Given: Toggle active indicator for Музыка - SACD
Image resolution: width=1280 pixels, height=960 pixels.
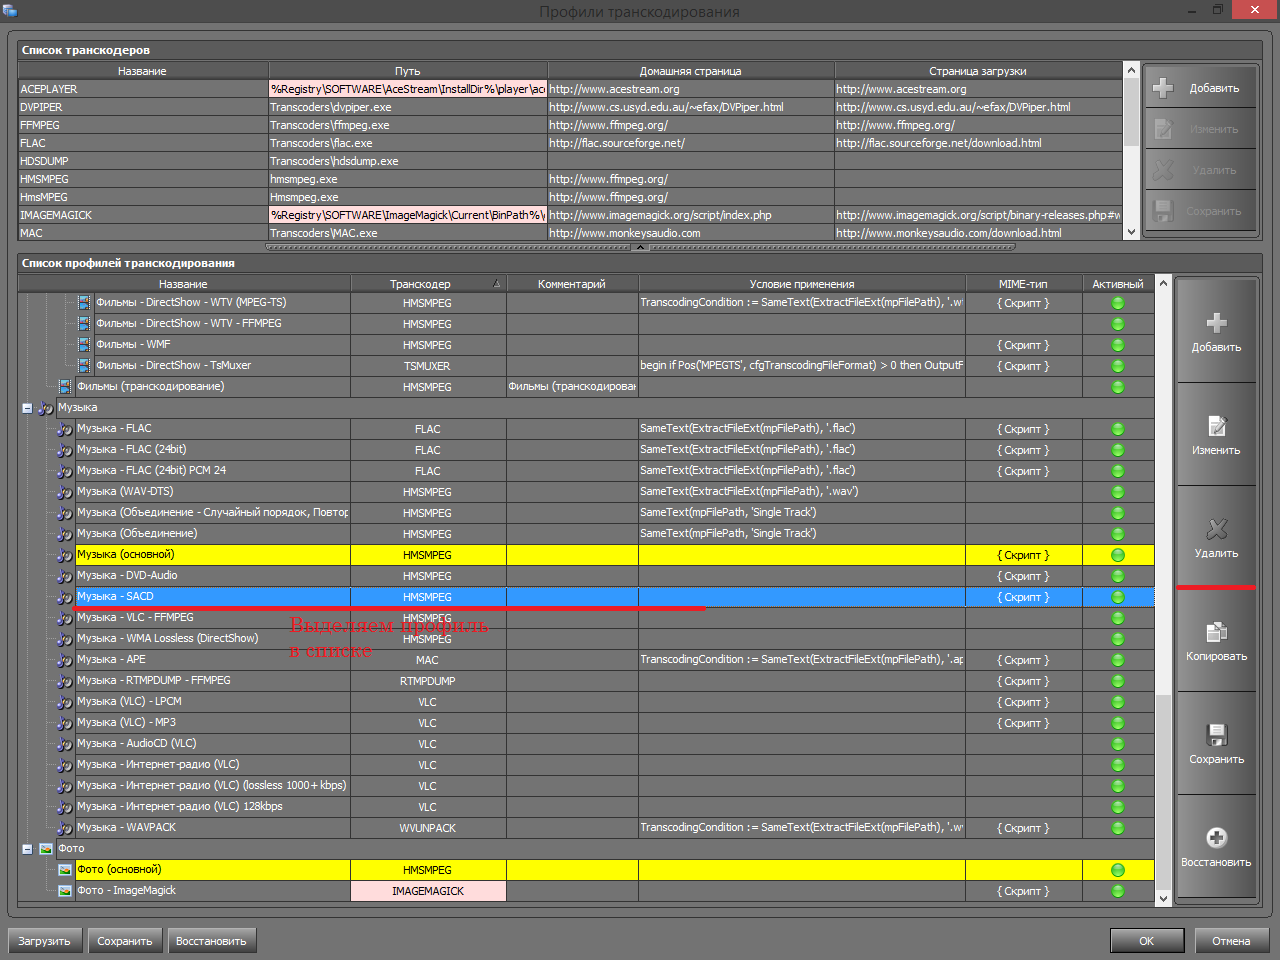Looking at the screenshot, I should [x=1118, y=597].
